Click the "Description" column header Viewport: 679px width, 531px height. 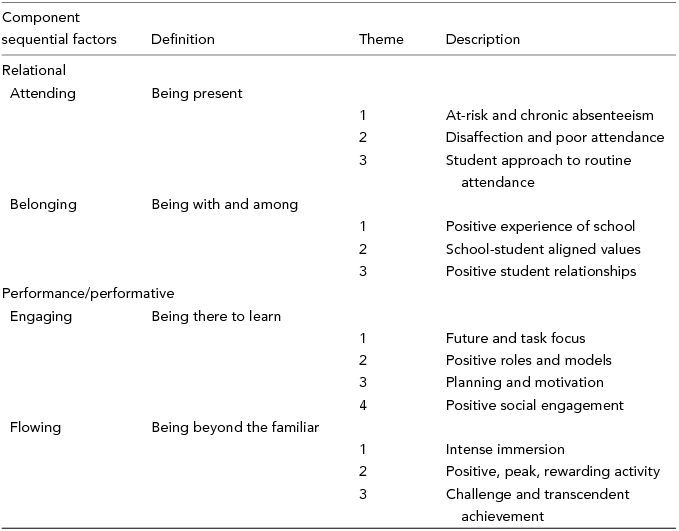pos(483,40)
